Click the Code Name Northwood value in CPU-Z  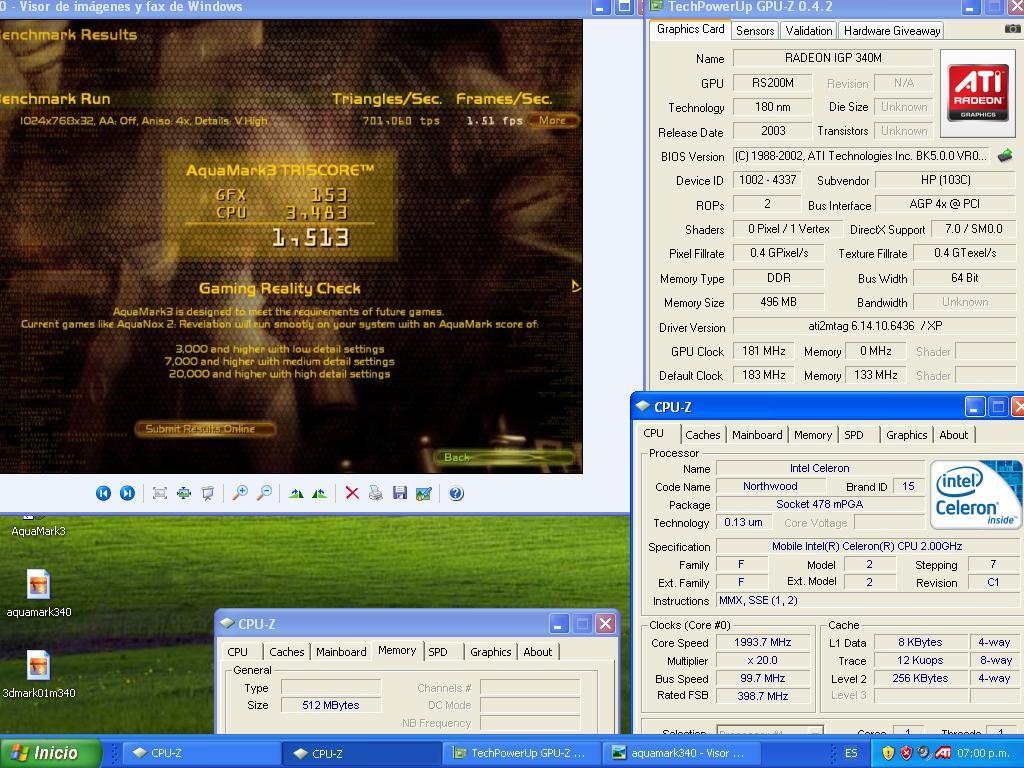[771, 486]
